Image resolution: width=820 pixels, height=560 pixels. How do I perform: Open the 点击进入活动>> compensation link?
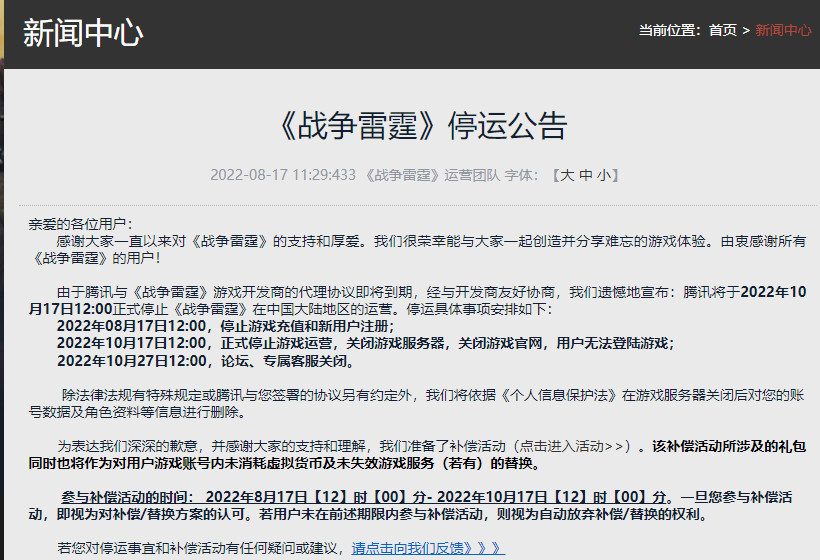click(x=571, y=446)
